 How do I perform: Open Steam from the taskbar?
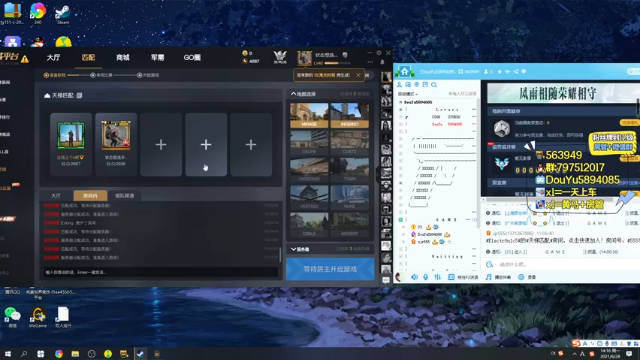140,353
